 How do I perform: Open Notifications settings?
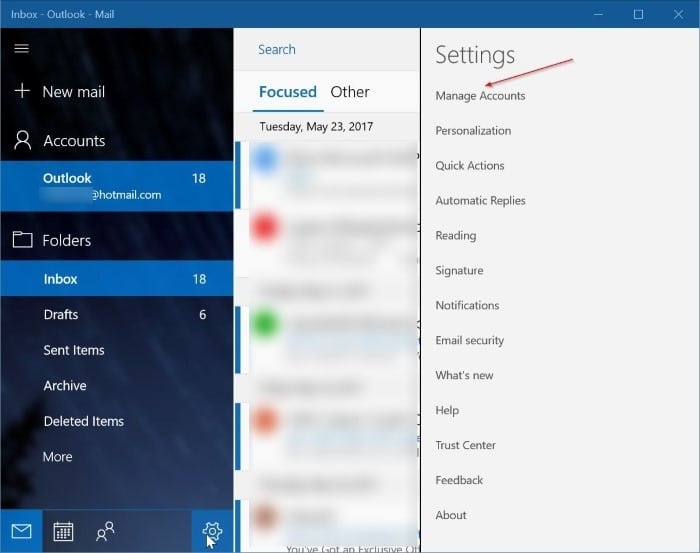[x=467, y=305]
